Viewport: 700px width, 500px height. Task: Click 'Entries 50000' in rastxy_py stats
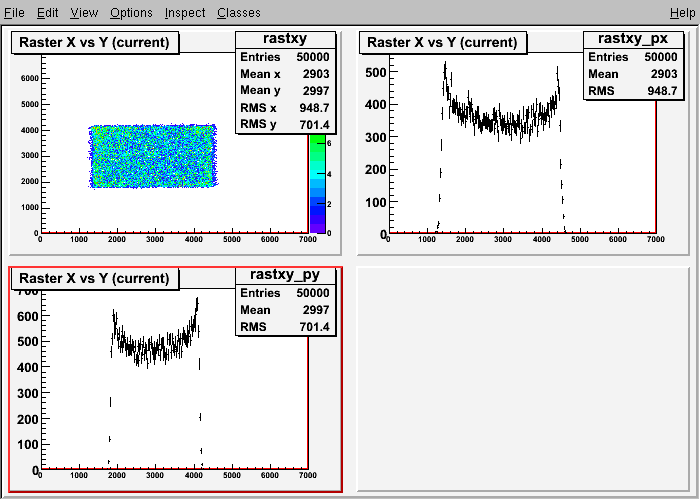[285, 293]
